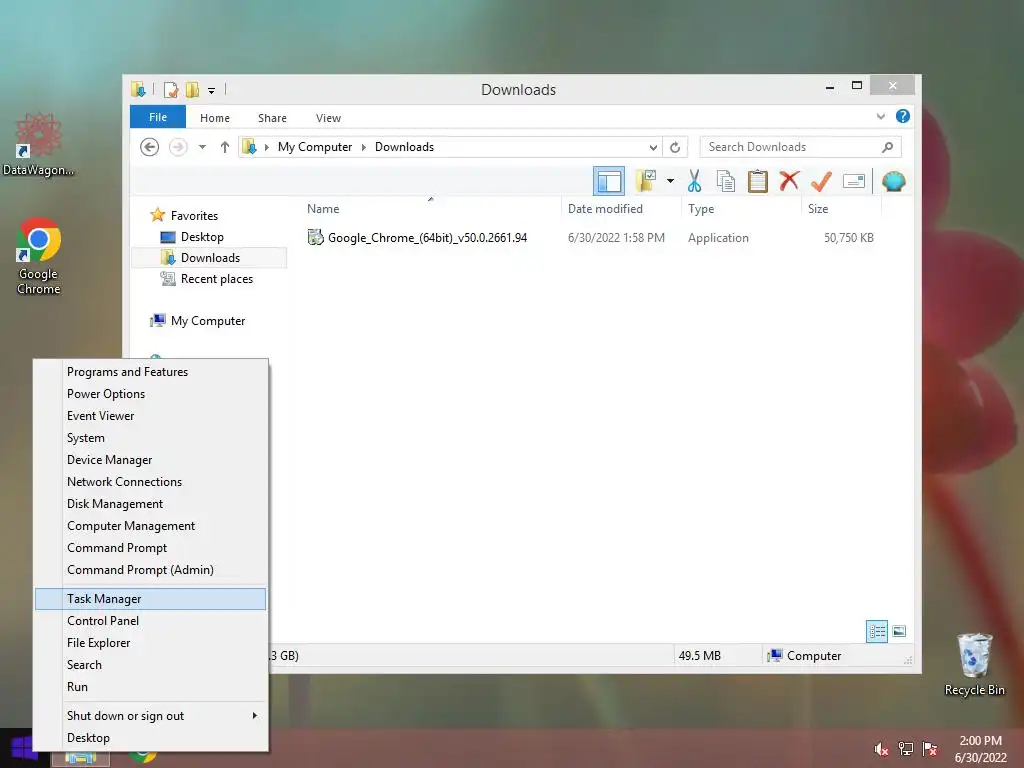Viewport: 1024px width, 768px height.
Task: Expand the Shut down or sign out submenu
Action: pyautogui.click(x=150, y=716)
